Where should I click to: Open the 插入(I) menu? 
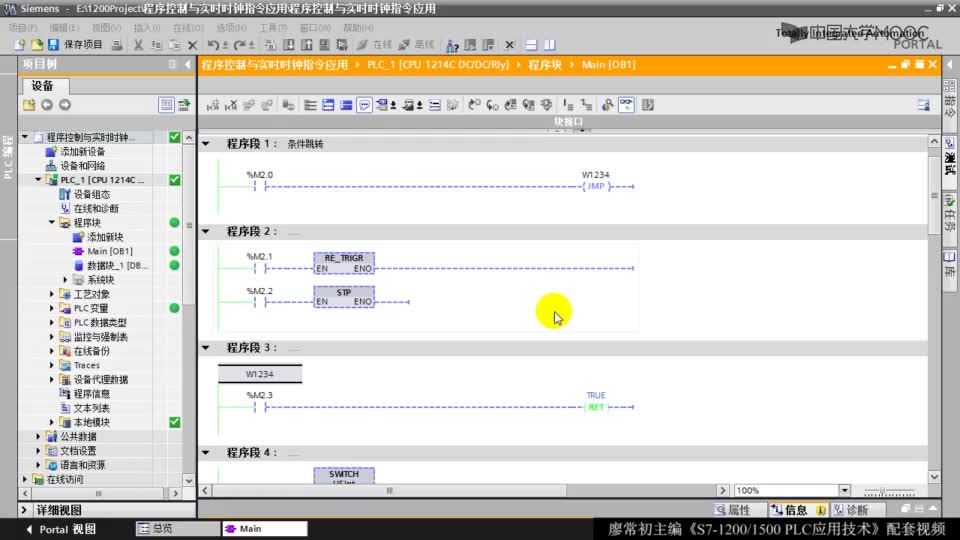pos(147,28)
